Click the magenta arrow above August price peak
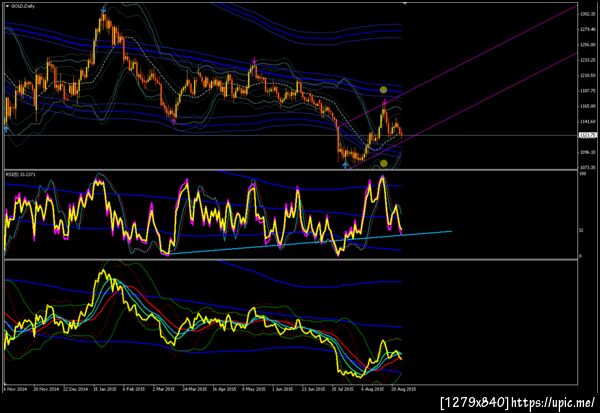The height and width of the screenshot is (413, 600). [385, 102]
